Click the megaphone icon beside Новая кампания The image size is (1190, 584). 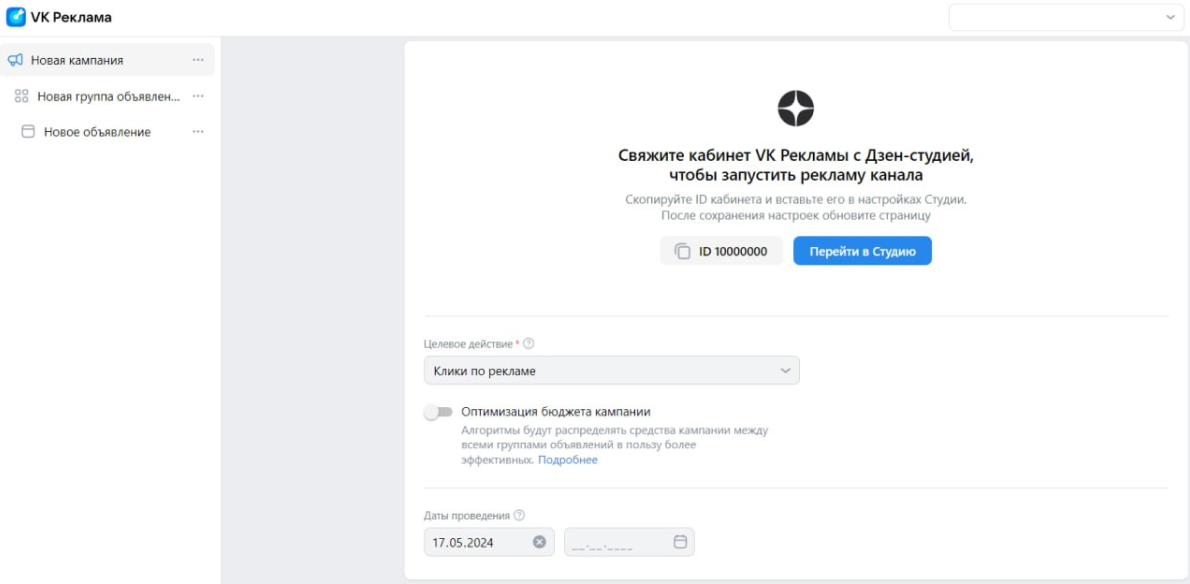(x=15, y=60)
